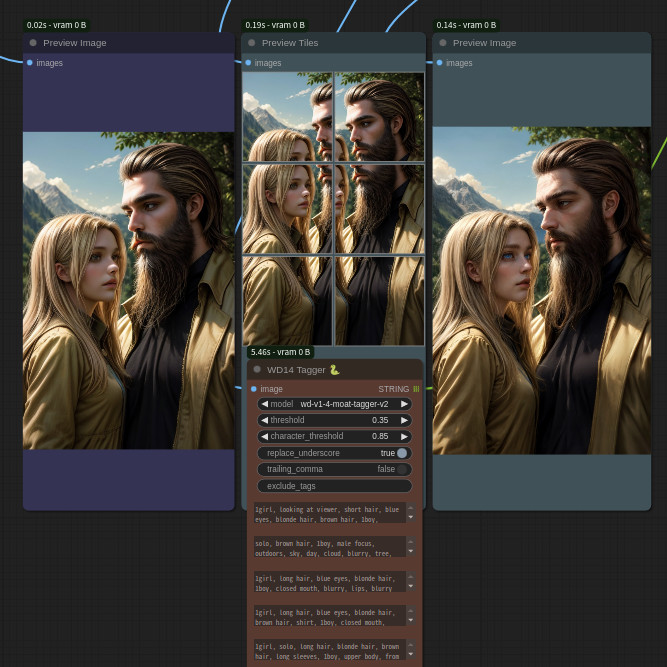
Task: Click the first tag output text box
Action: click(x=328, y=514)
